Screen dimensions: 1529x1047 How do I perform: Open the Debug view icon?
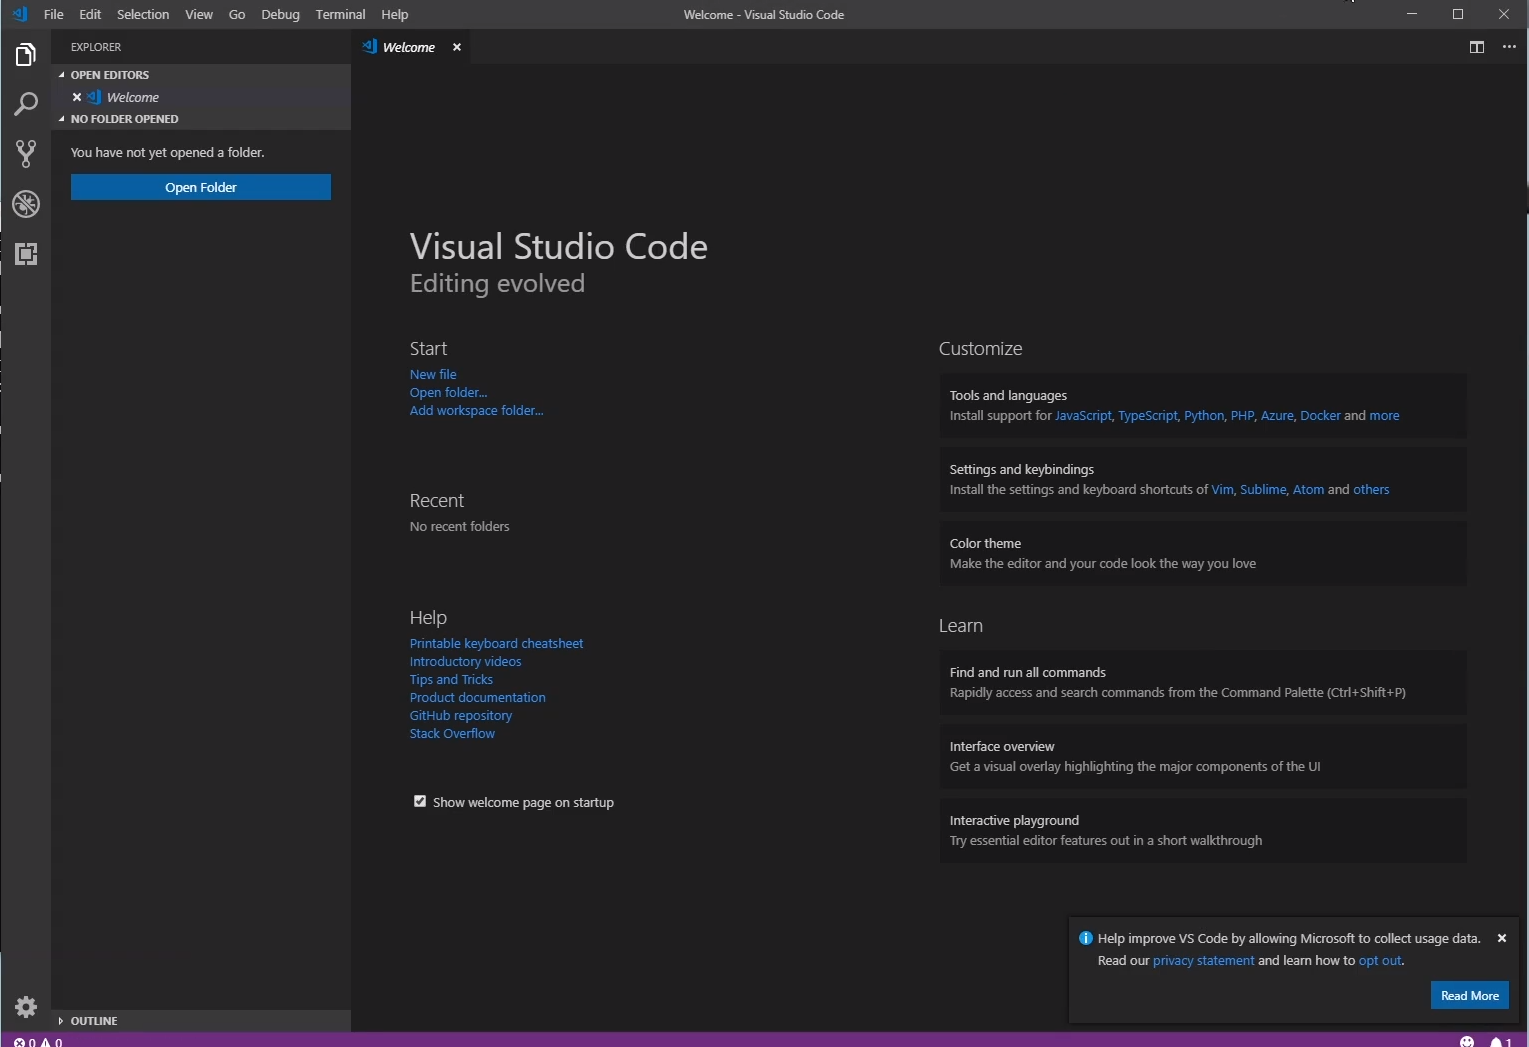coord(26,204)
